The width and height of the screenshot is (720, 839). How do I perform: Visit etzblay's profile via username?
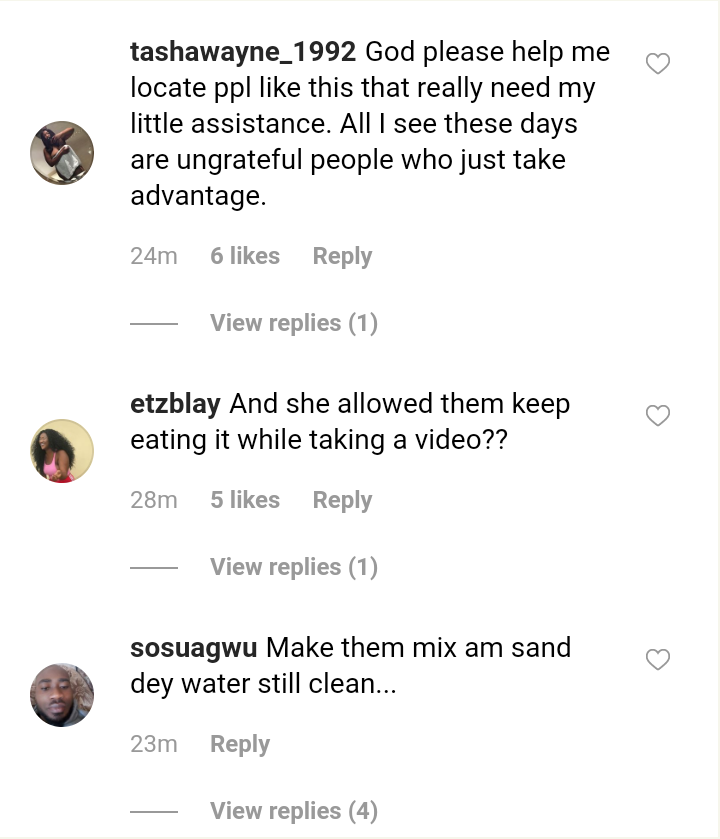tap(175, 404)
